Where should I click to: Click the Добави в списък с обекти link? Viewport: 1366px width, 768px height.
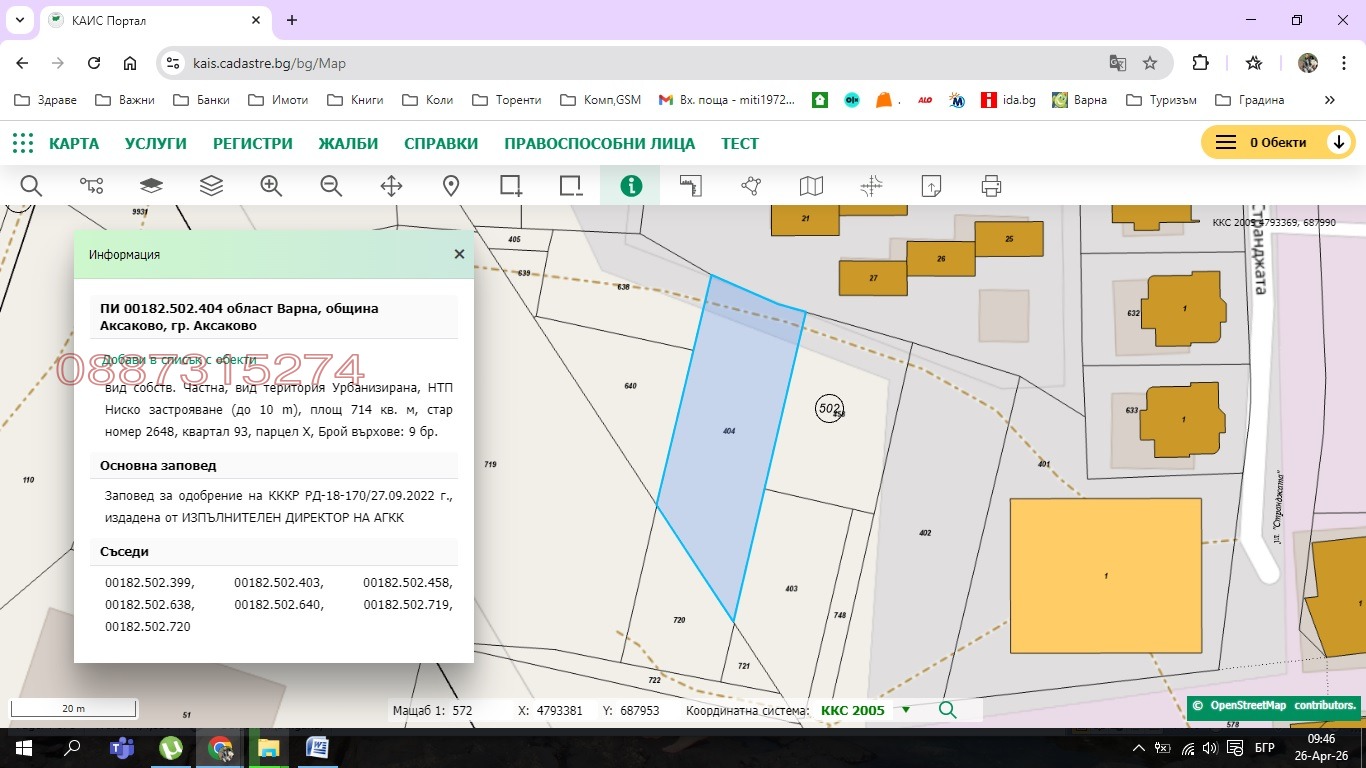click(x=178, y=360)
